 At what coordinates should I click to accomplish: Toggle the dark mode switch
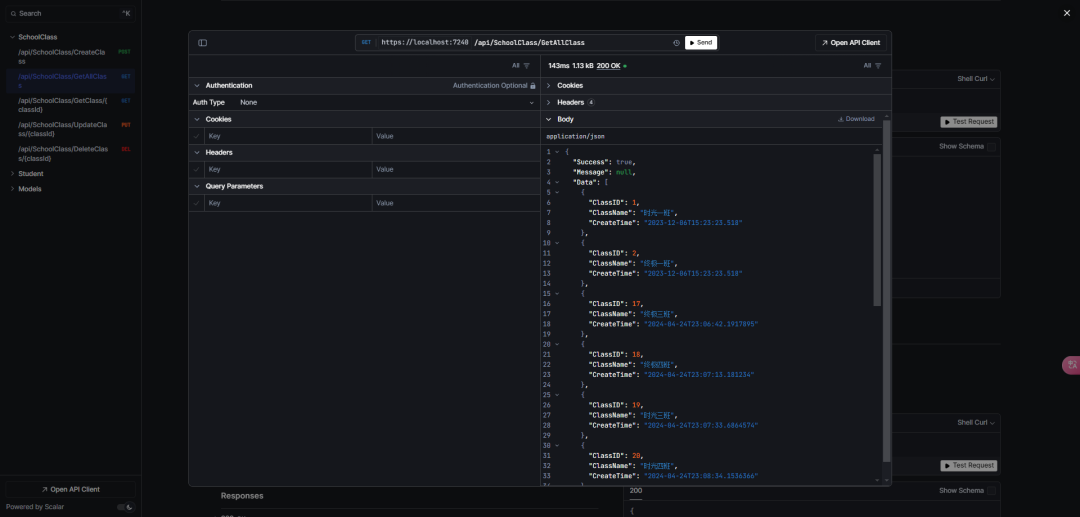coord(125,507)
